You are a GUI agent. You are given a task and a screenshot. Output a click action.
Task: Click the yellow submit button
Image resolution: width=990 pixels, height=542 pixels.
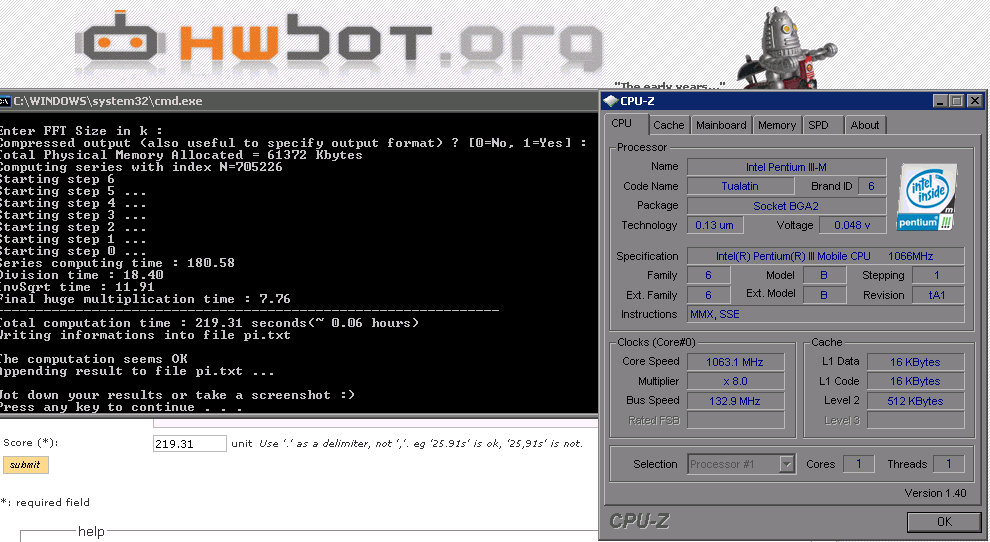pos(25,465)
